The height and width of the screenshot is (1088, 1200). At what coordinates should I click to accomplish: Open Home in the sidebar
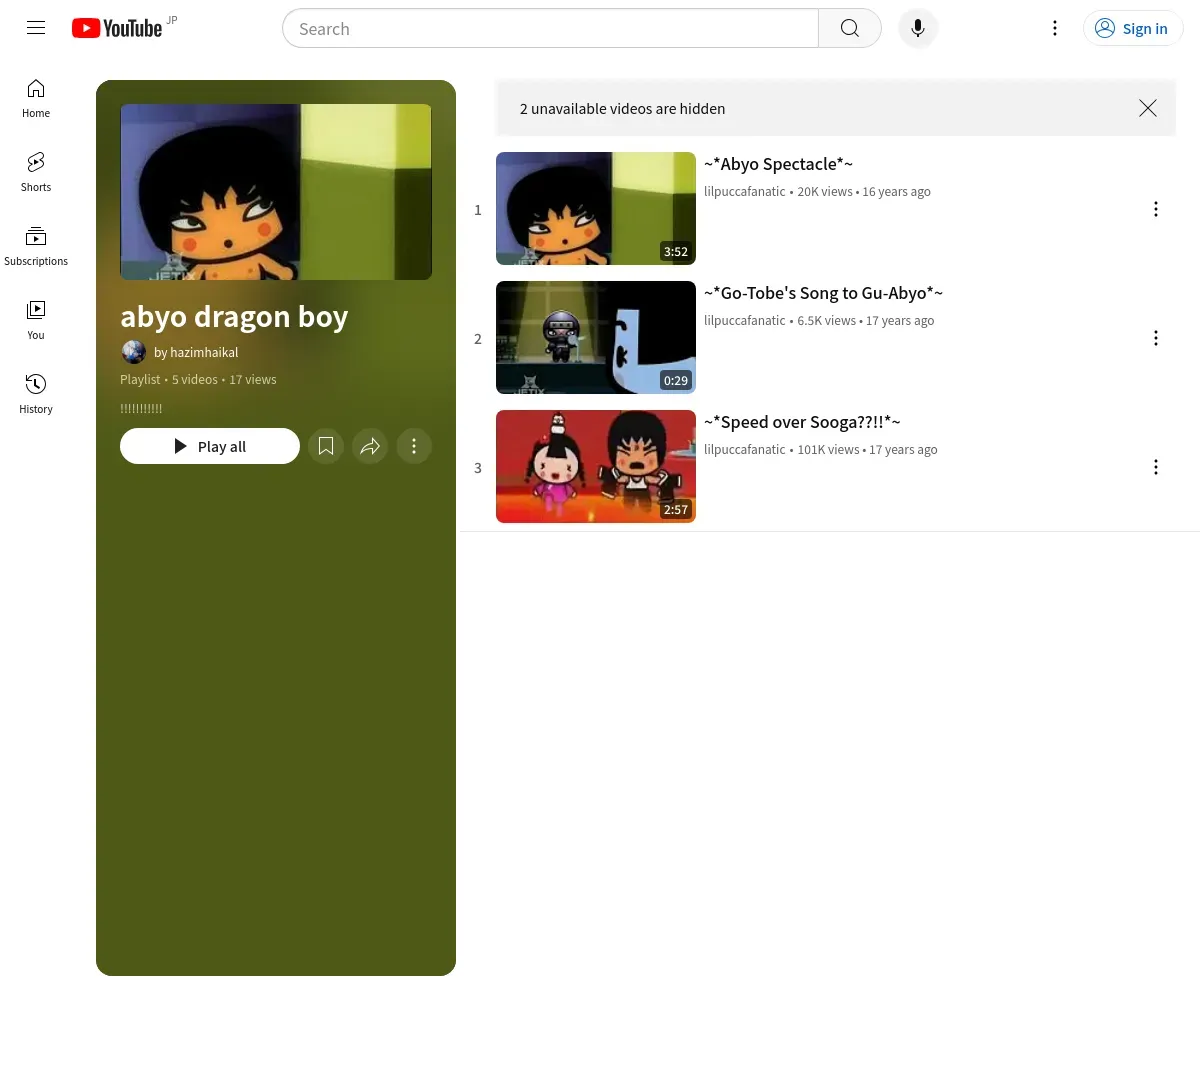point(36,99)
